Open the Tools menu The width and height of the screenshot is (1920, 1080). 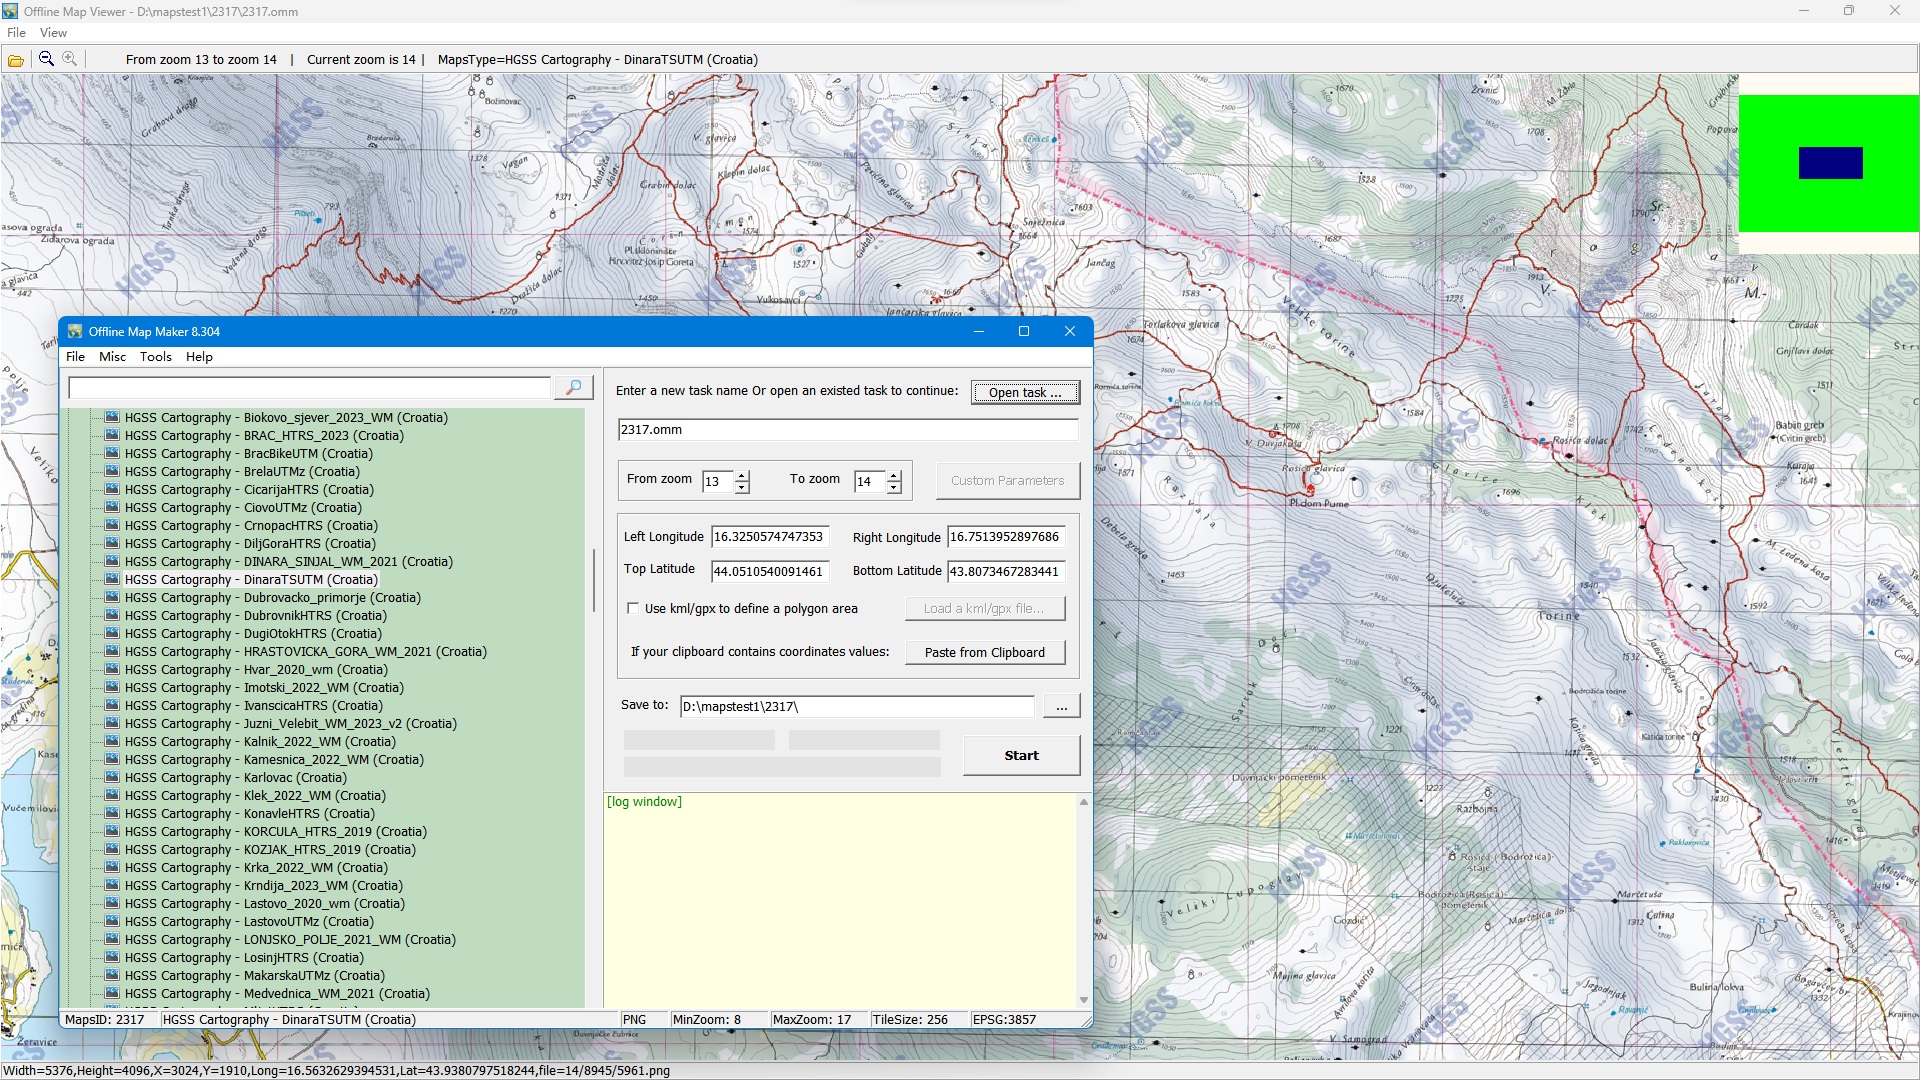155,356
